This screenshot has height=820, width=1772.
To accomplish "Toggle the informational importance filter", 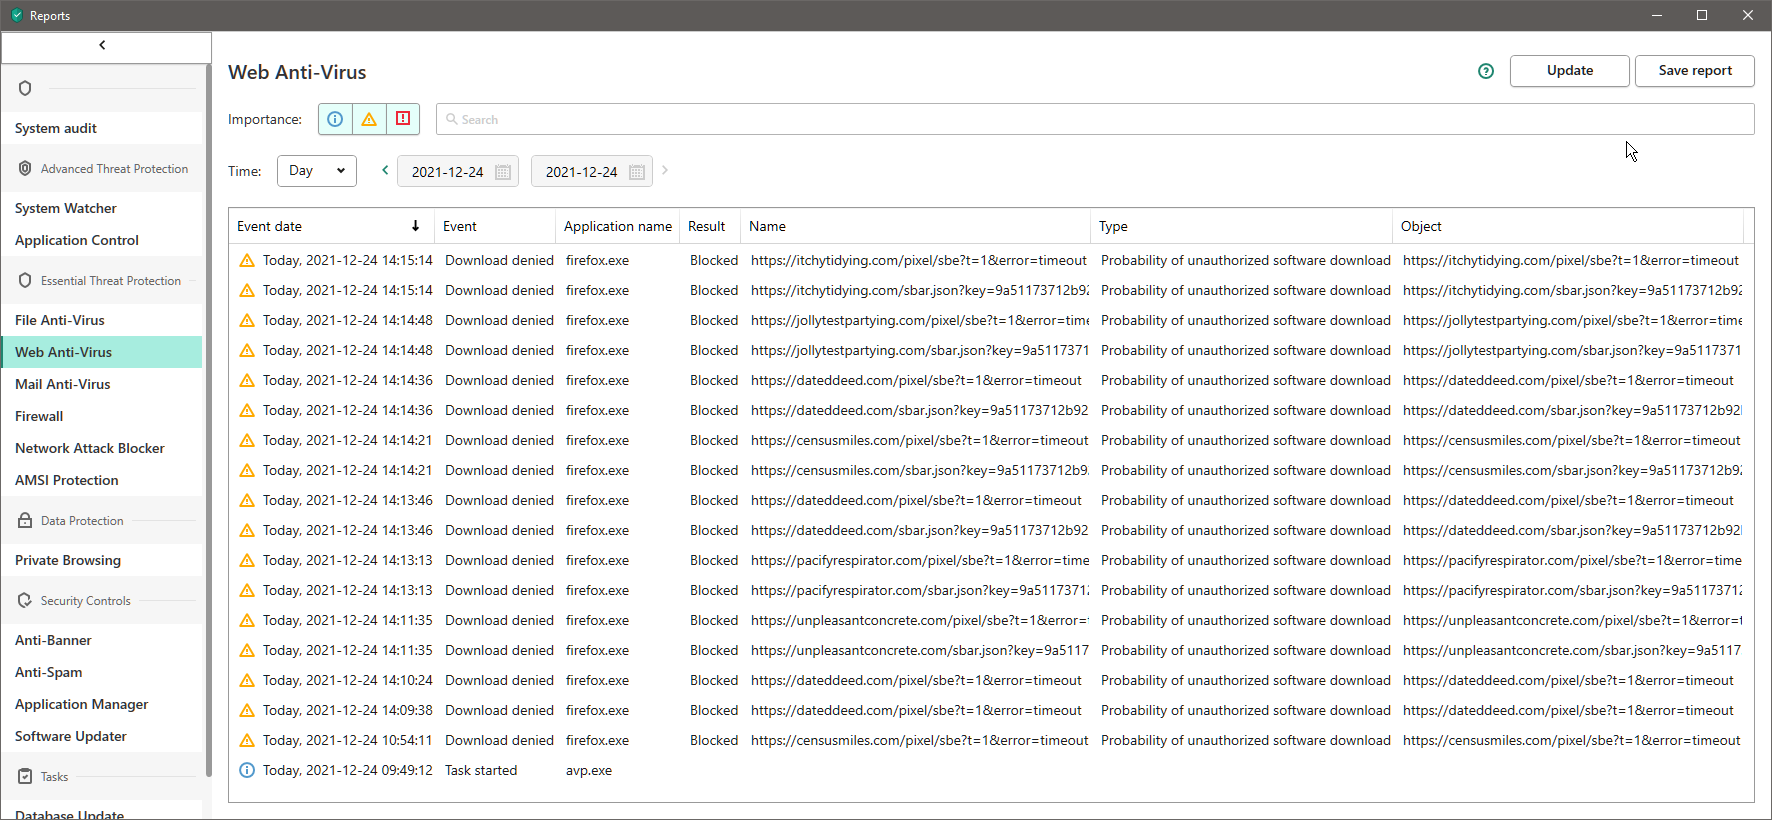I will pyautogui.click(x=335, y=119).
